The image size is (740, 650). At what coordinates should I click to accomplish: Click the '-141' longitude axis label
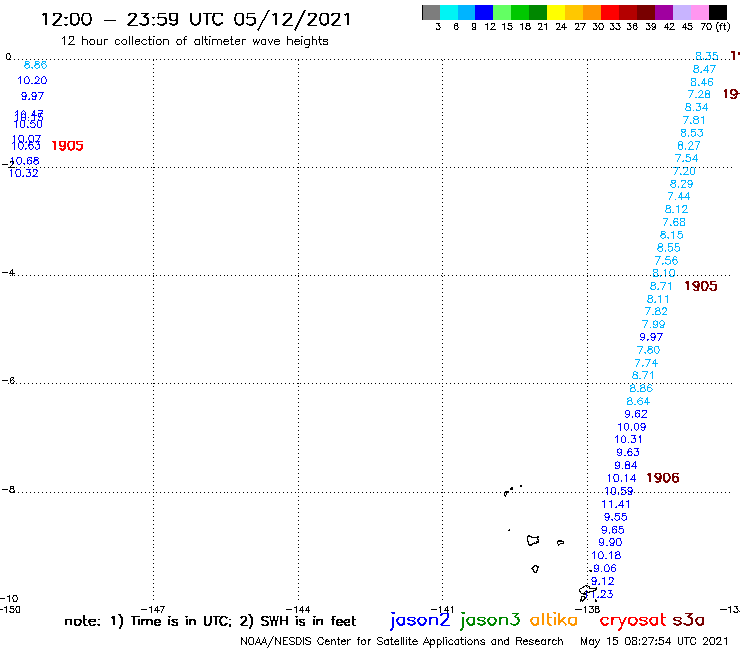442,609
